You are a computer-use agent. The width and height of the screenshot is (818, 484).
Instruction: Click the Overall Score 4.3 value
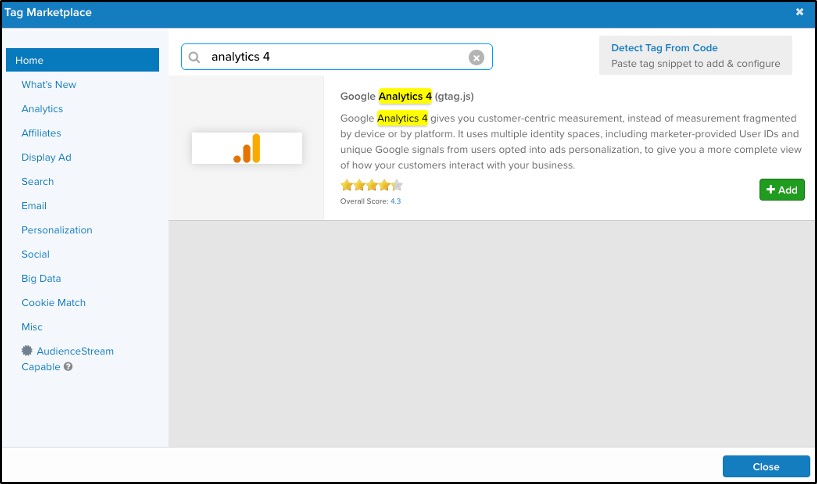396,201
